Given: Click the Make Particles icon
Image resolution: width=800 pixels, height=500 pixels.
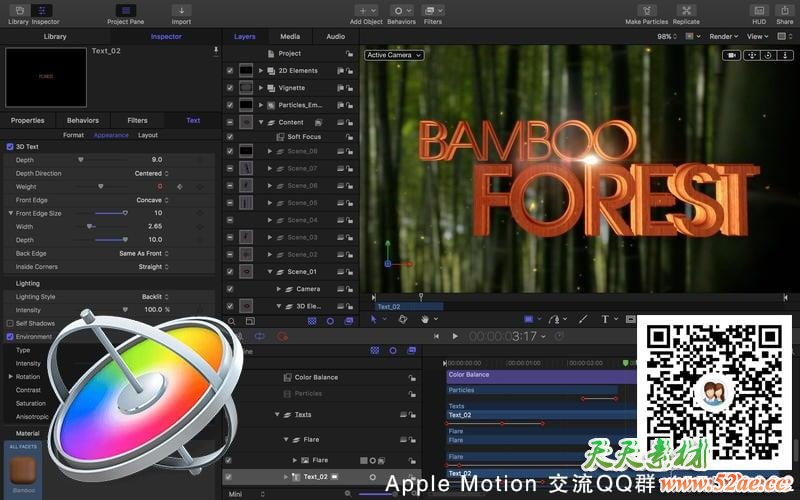Looking at the screenshot, I should [x=647, y=10].
